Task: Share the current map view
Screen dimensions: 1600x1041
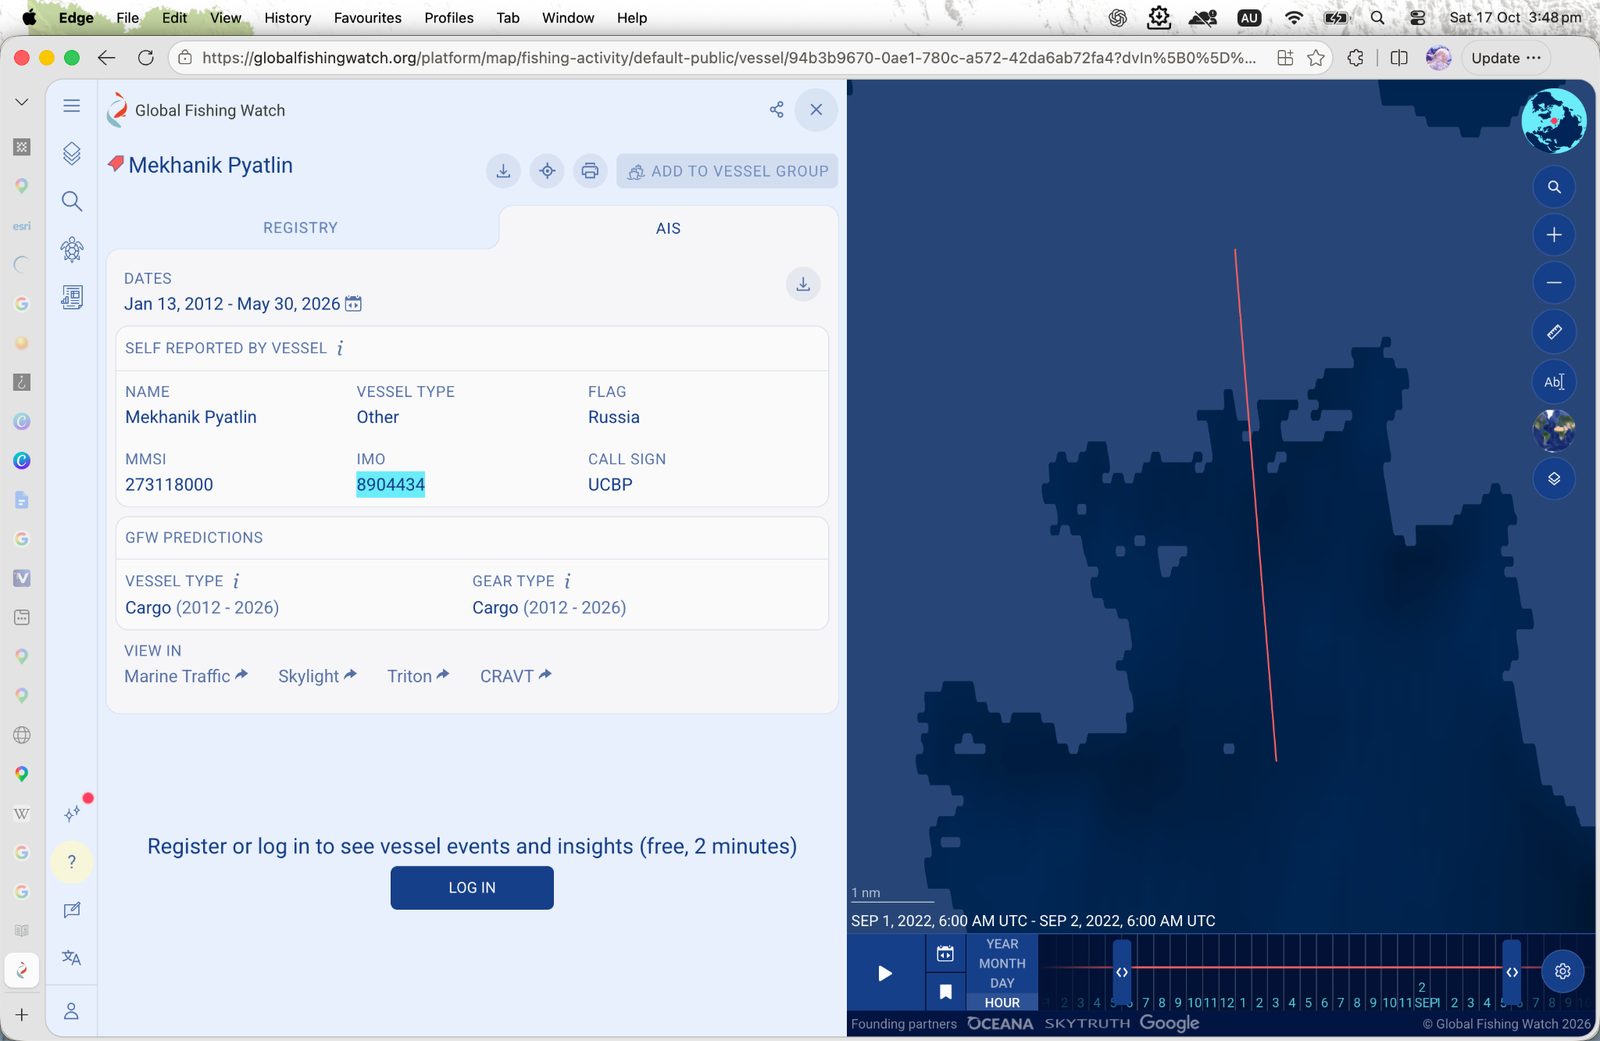Action: tap(776, 110)
